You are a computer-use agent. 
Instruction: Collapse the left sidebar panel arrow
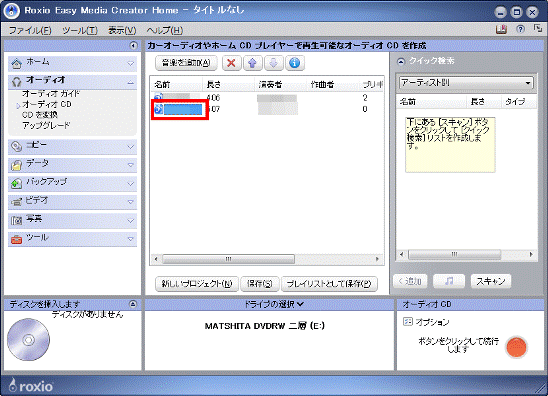pyautogui.click(x=133, y=45)
